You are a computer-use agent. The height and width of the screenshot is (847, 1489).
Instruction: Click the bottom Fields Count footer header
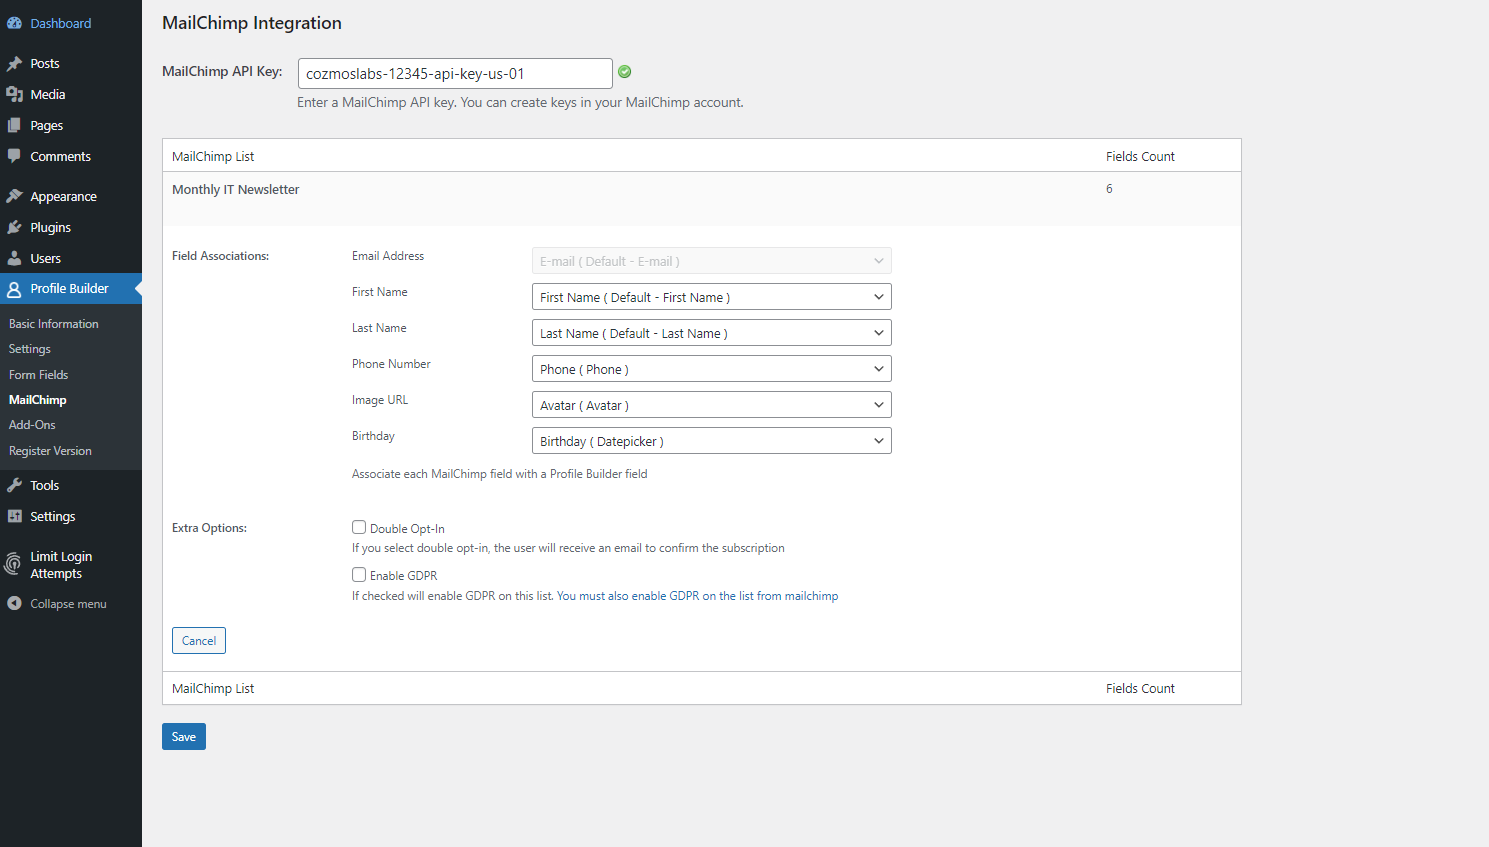pos(1140,688)
